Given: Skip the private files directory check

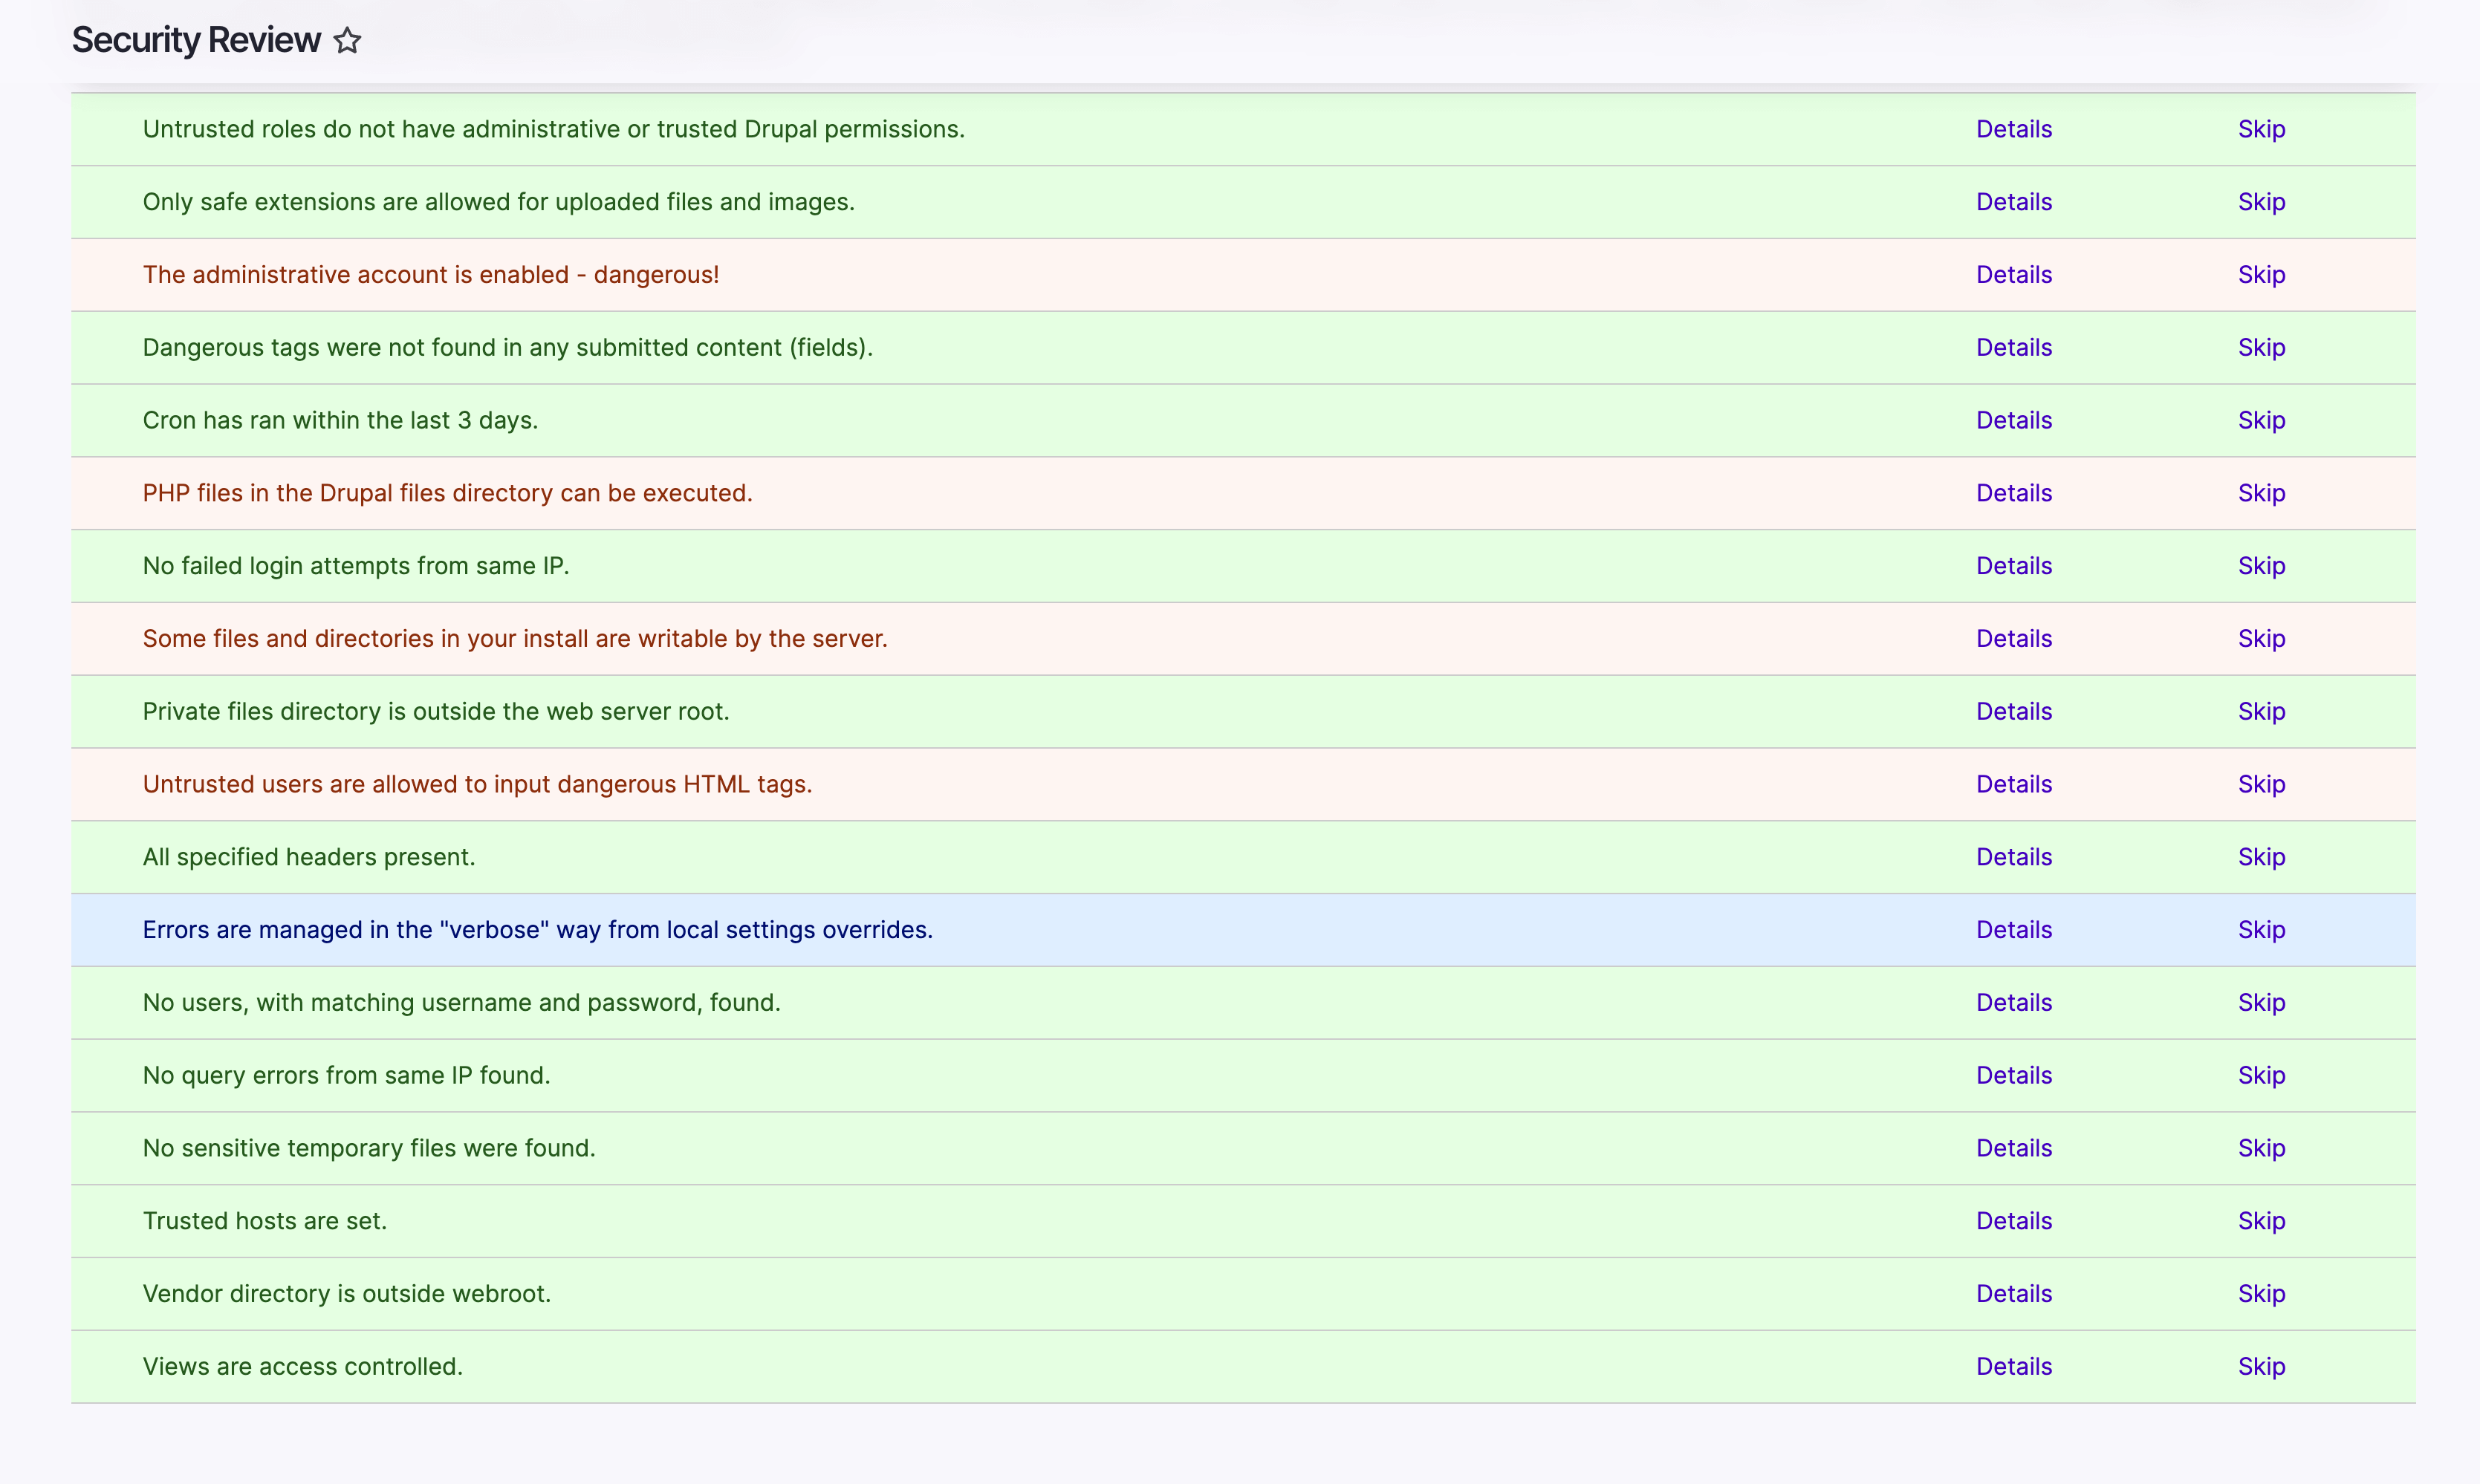Looking at the screenshot, I should (x=2263, y=710).
